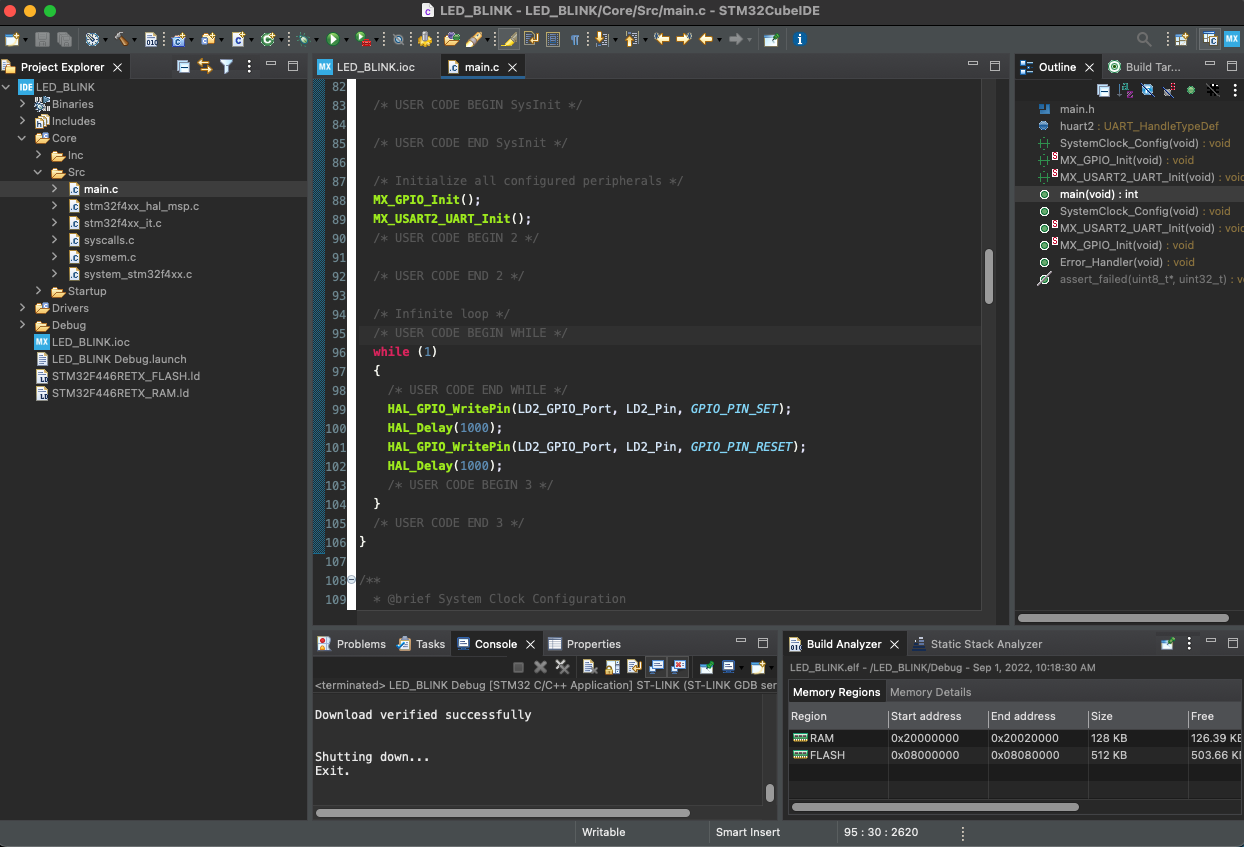Click the toolbar Search magnifier icon
Viewport: 1244px width, 847px height.
(x=1144, y=39)
